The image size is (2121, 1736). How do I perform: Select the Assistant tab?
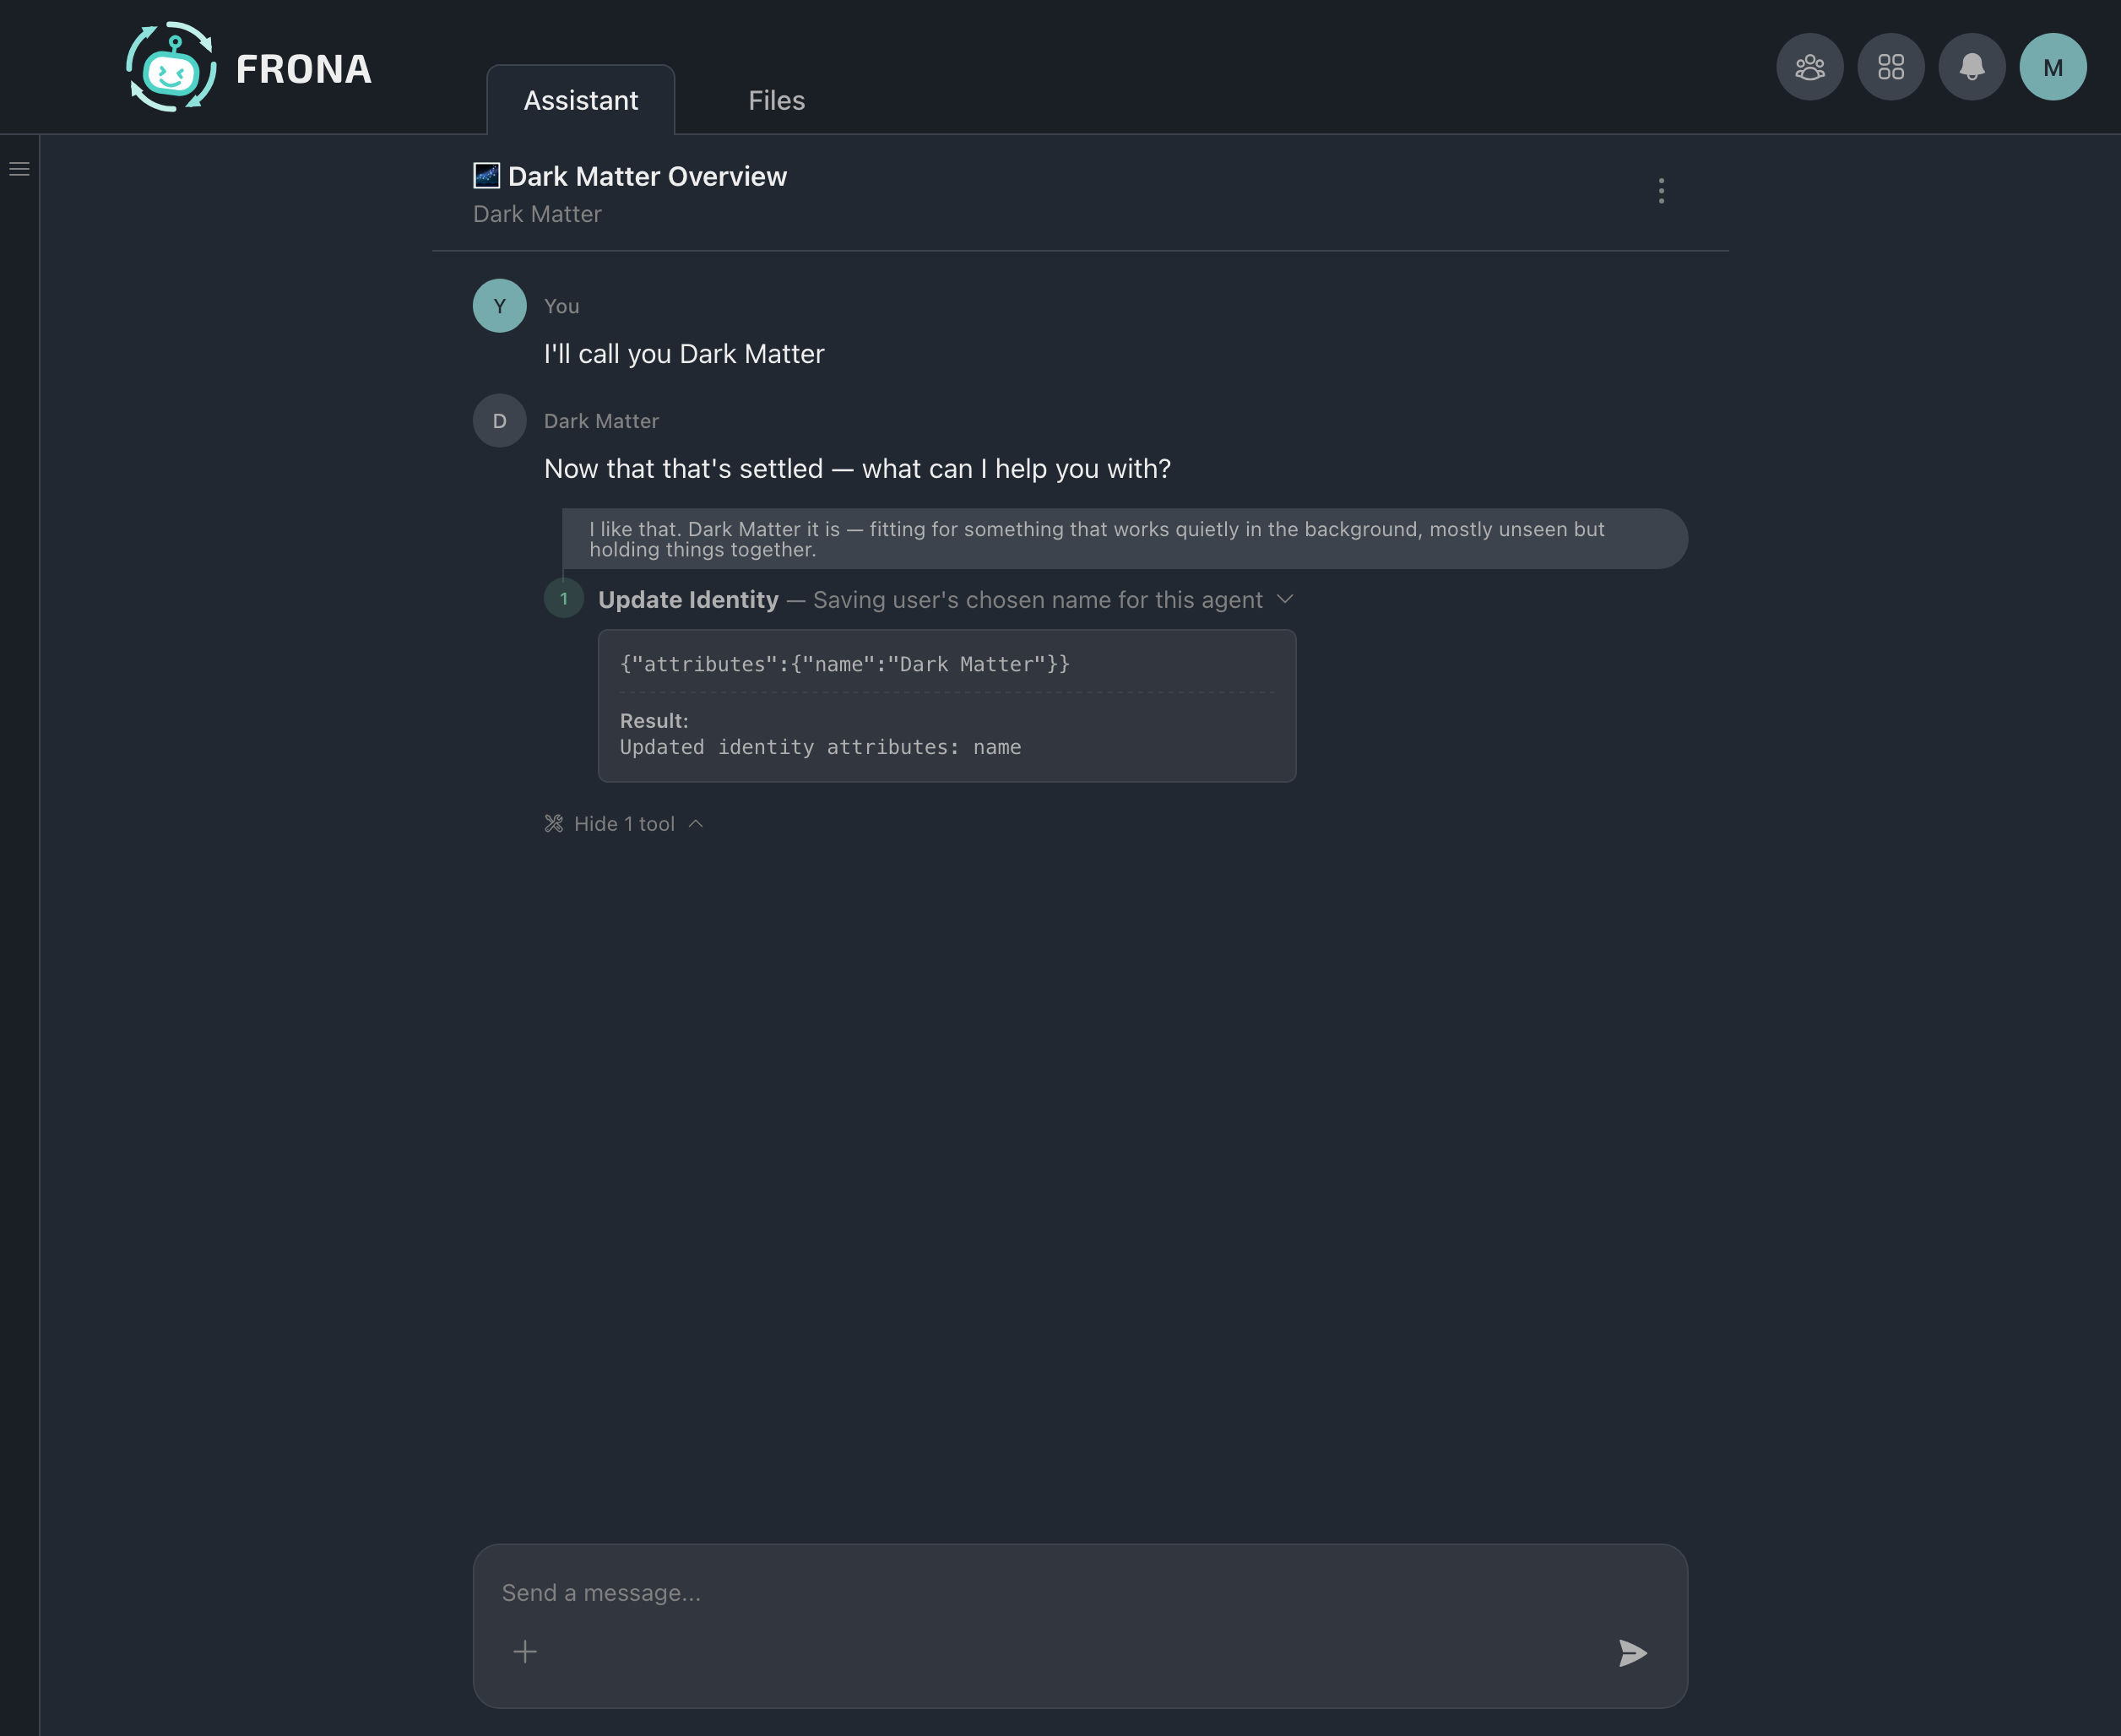[580, 99]
